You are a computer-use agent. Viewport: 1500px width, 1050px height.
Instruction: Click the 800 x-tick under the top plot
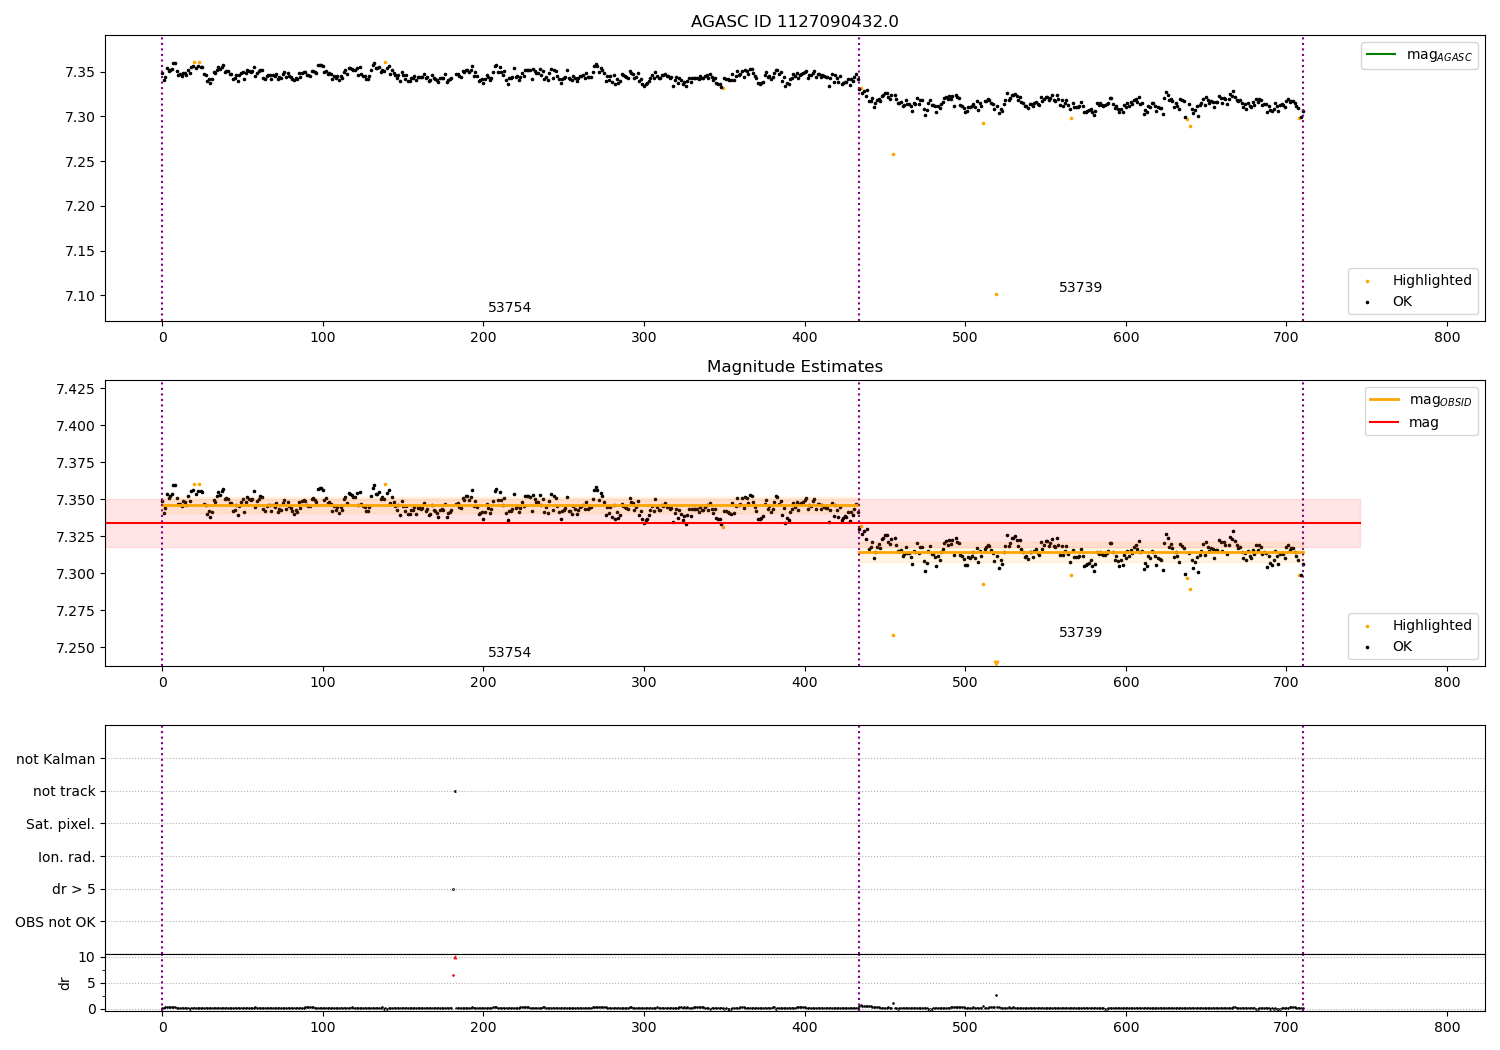tap(1447, 338)
